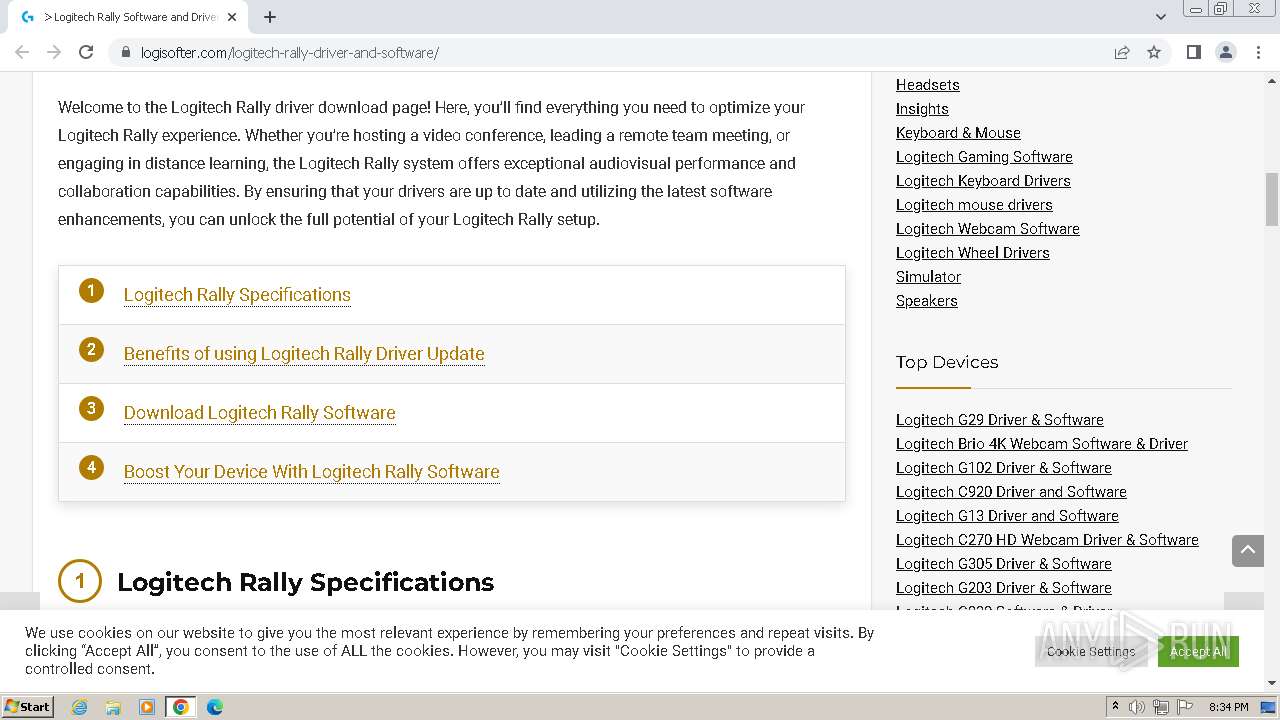The height and width of the screenshot is (720, 1280).
Task: Click the page vertical scrollbar thumb
Action: [x=1272, y=199]
